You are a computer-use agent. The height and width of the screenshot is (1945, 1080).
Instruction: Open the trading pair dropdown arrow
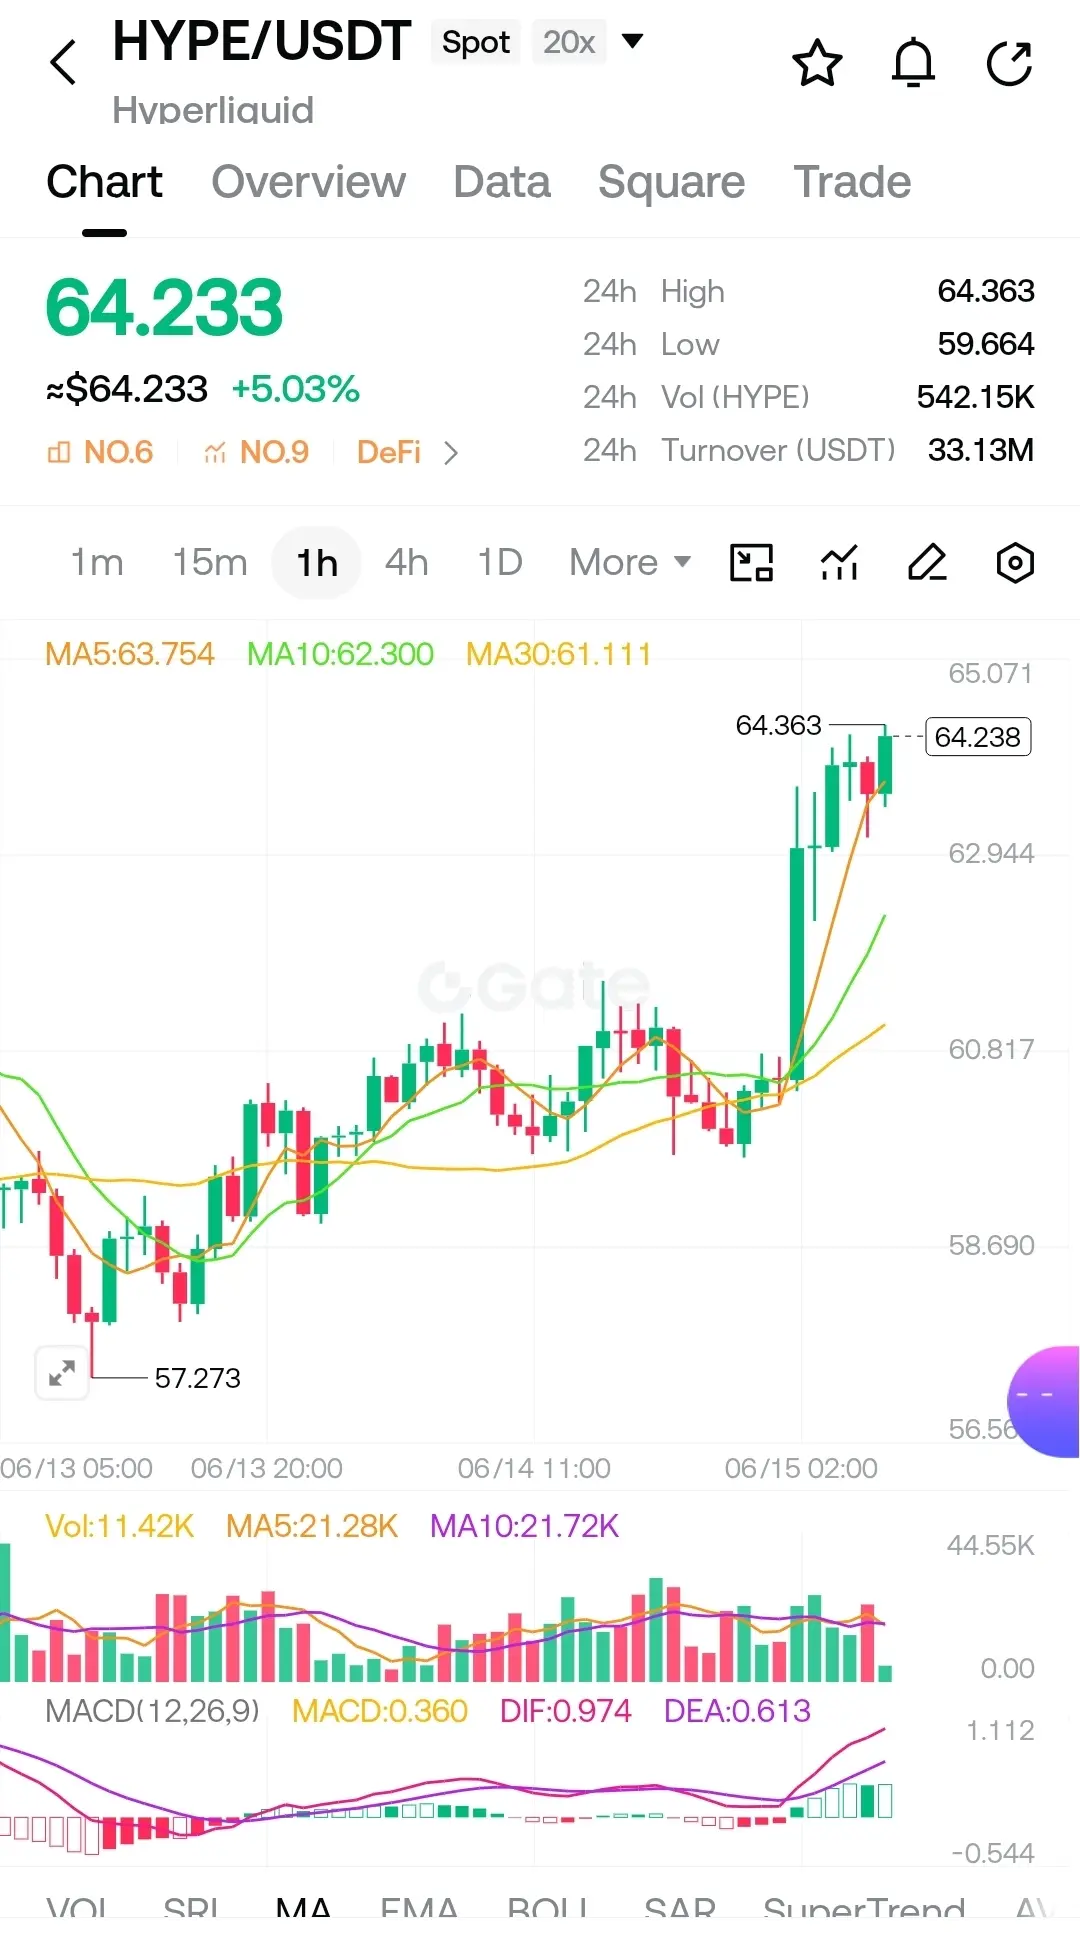(632, 41)
